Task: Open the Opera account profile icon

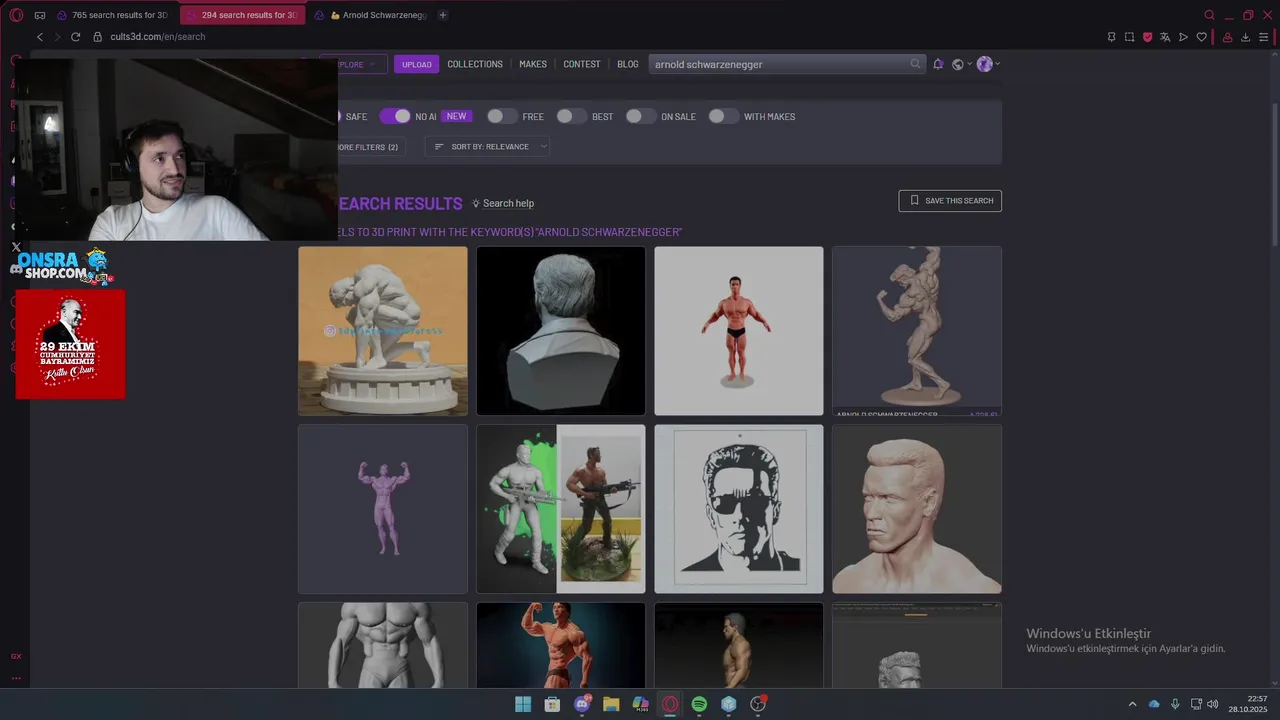Action: click(x=1227, y=37)
